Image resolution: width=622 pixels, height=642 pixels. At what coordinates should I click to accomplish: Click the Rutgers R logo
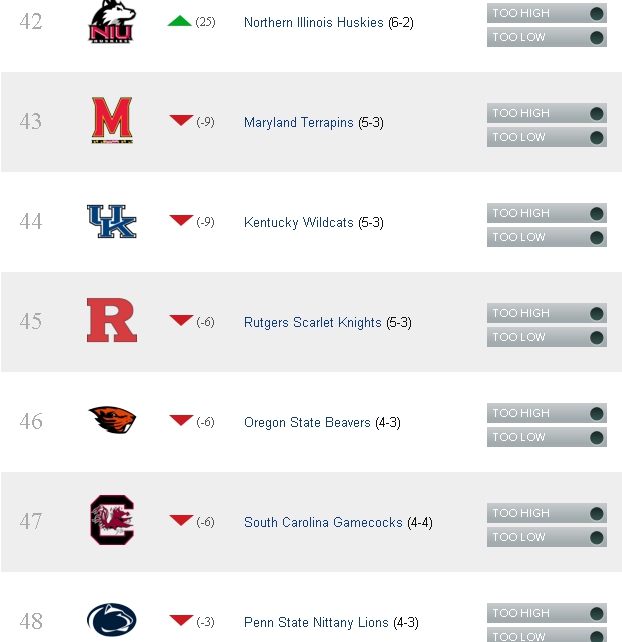coord(112,320)
